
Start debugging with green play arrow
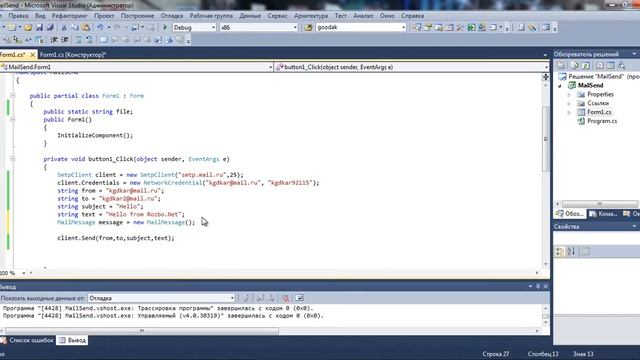[x=165, y=27]
